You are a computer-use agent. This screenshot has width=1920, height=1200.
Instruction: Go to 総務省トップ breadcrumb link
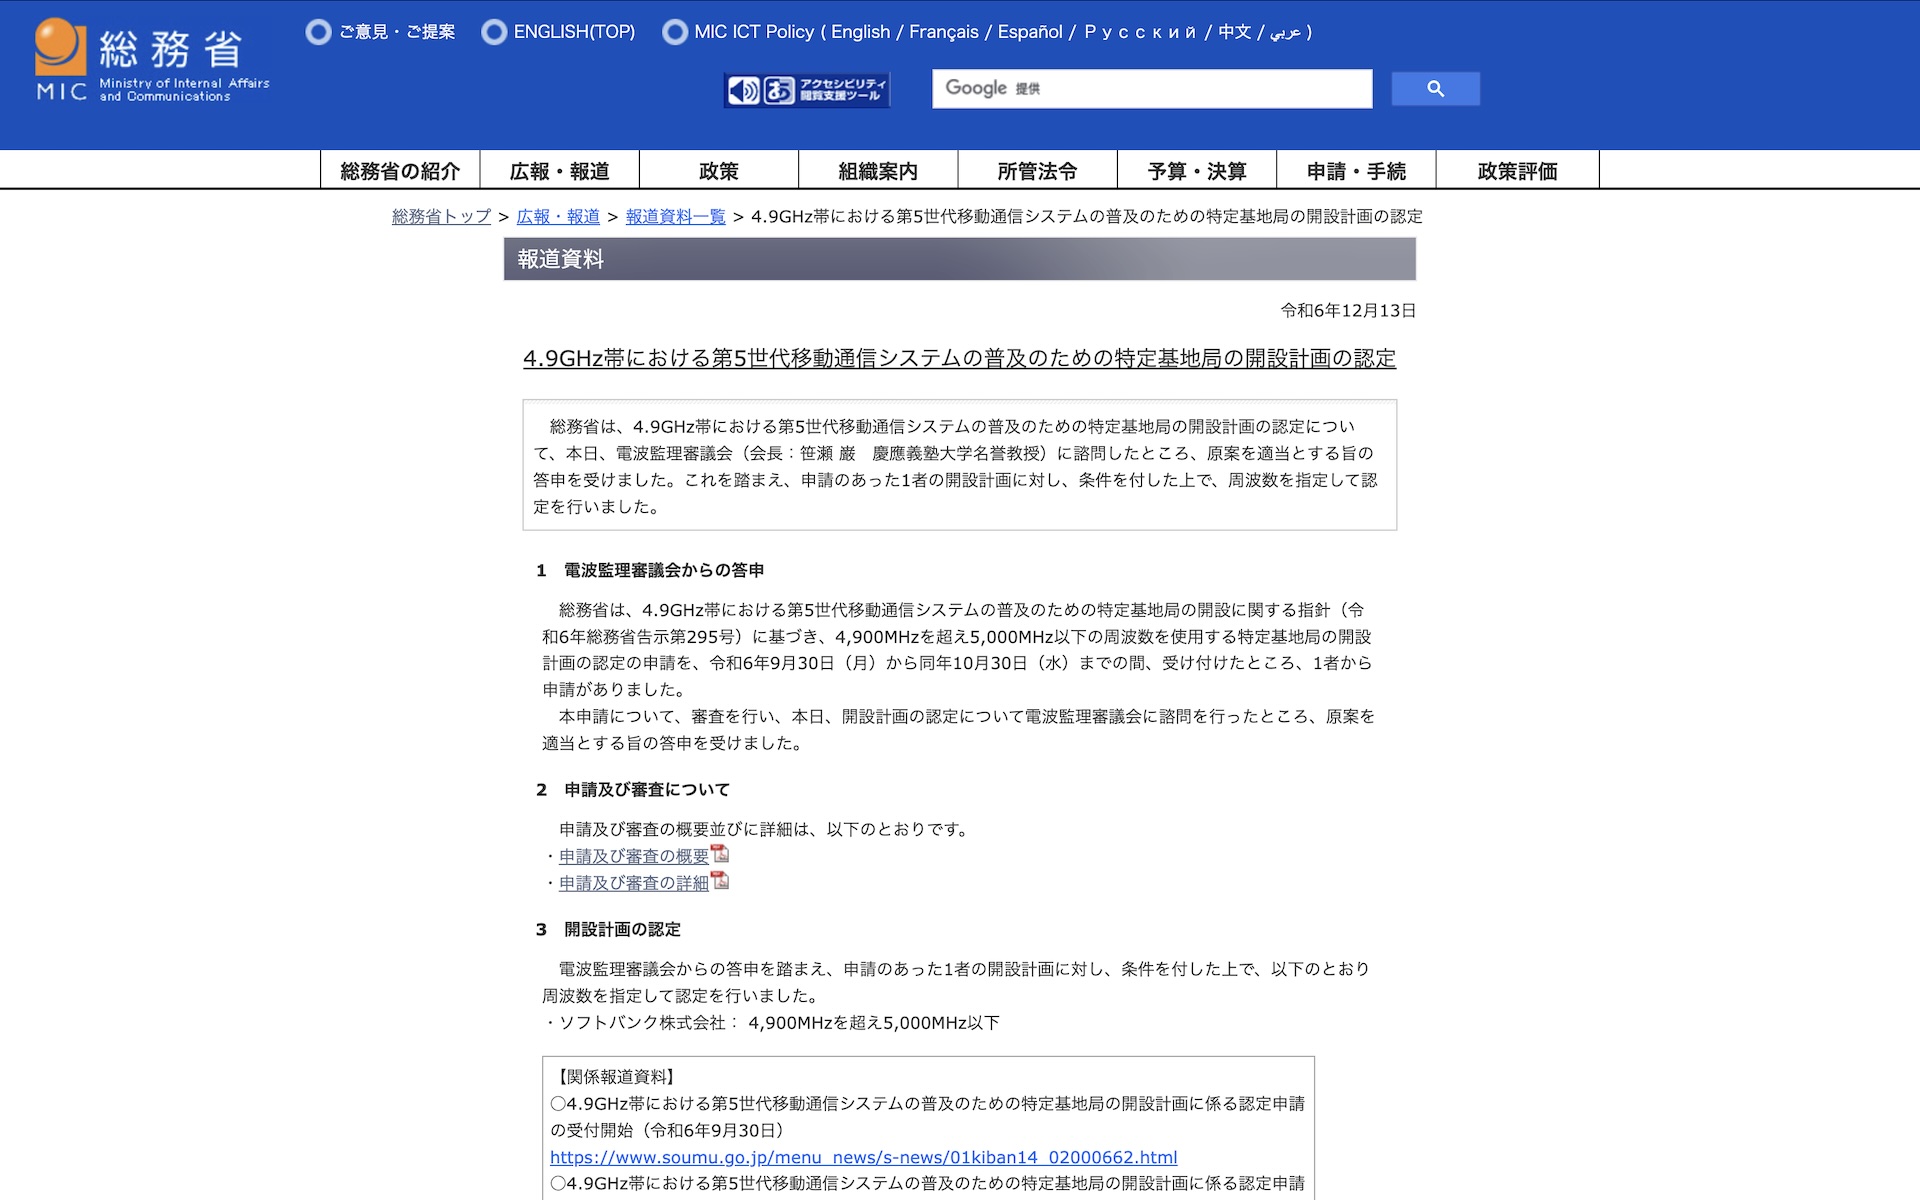coord(441,216)
